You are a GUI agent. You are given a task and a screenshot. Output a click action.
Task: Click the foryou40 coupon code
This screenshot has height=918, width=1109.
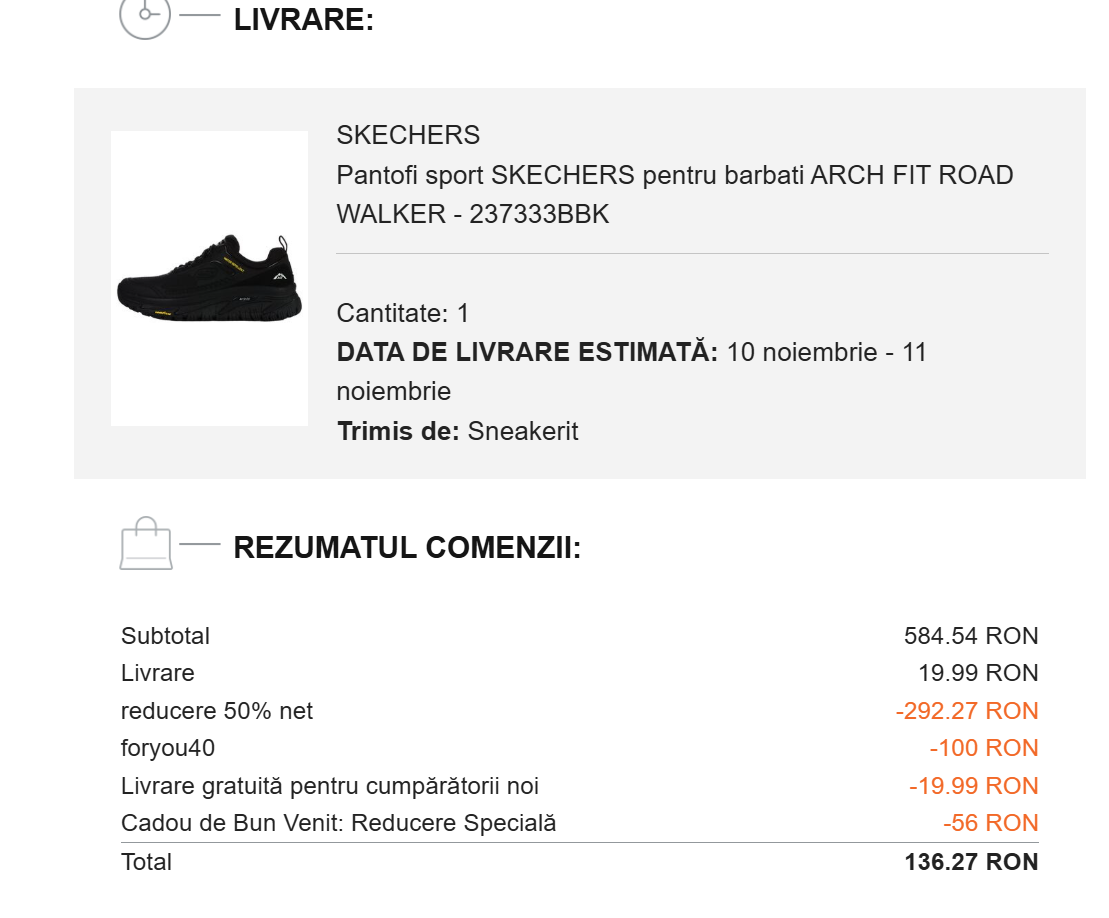(x=168, y=748)
